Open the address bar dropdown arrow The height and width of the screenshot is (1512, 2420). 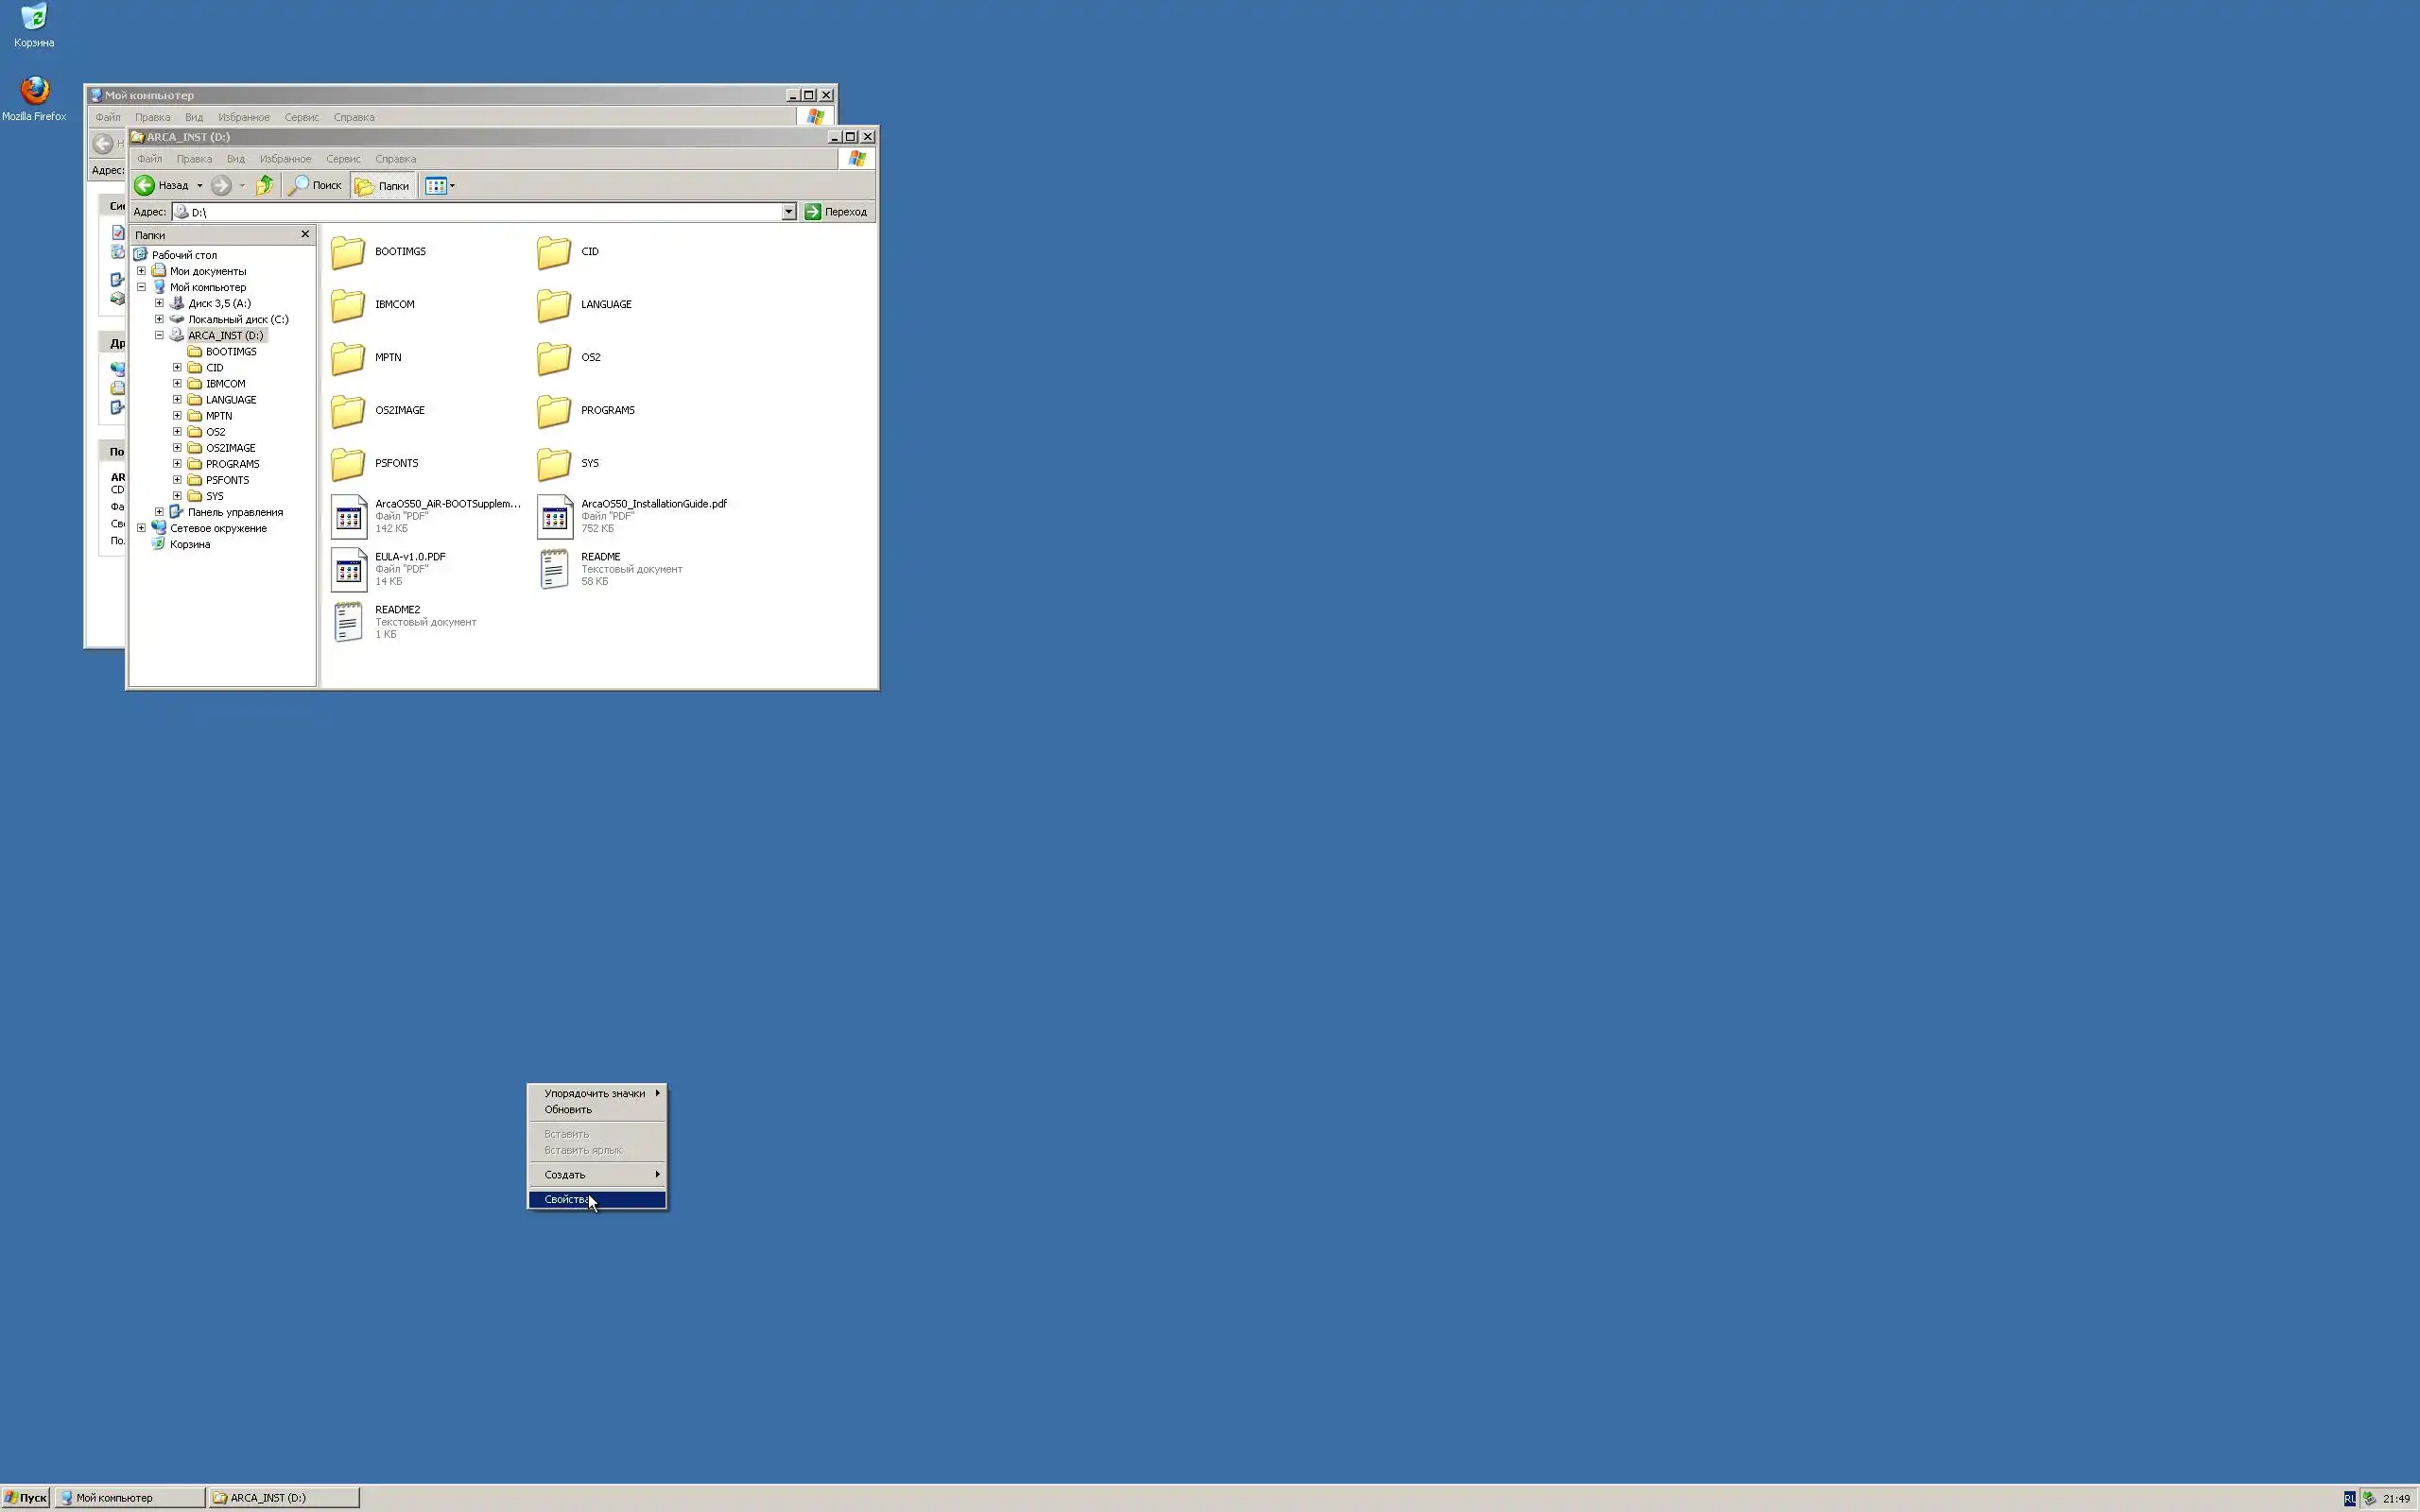pos(788,212)
